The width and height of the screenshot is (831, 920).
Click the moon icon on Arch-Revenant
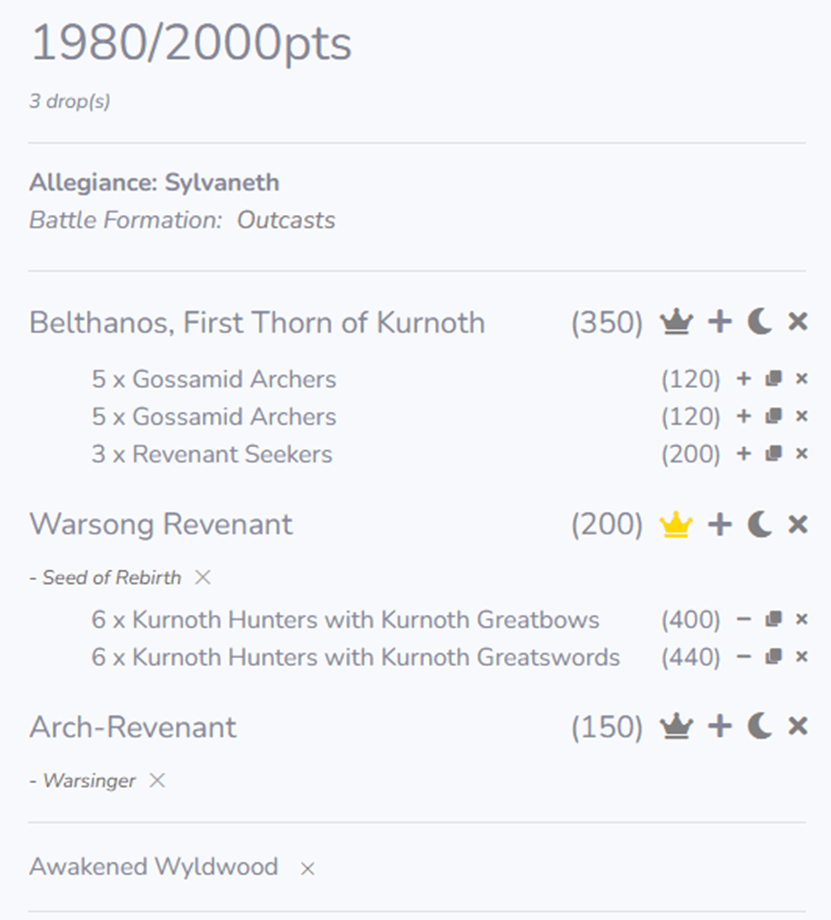pos(759,726)
